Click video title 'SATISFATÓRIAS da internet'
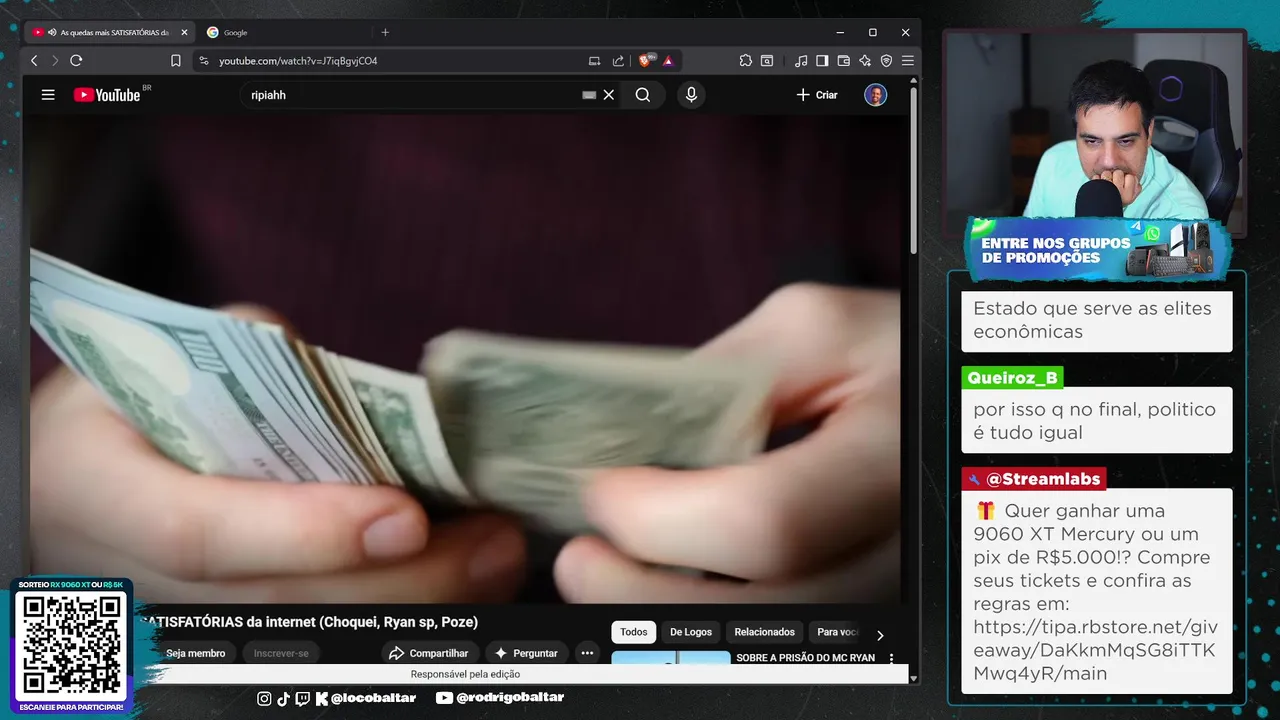This screenshot has width=1280, height=720. [312, 622]
